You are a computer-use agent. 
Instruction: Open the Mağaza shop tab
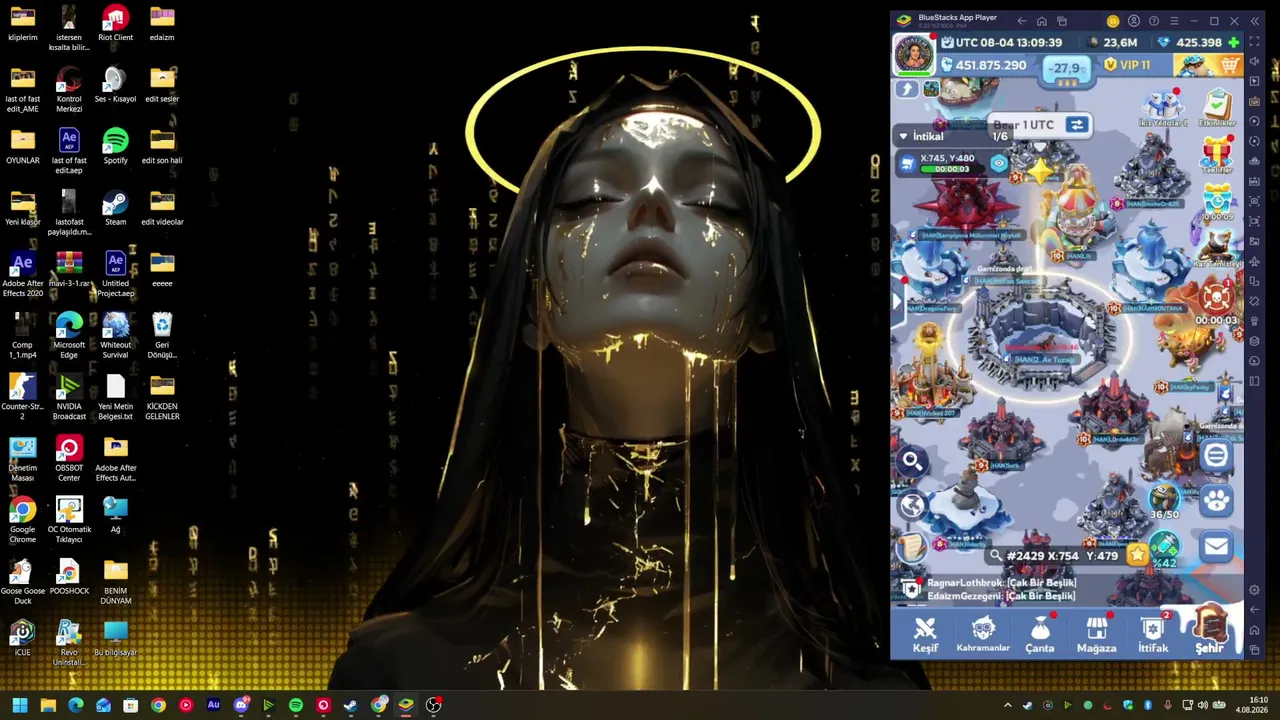(1096, 634)
